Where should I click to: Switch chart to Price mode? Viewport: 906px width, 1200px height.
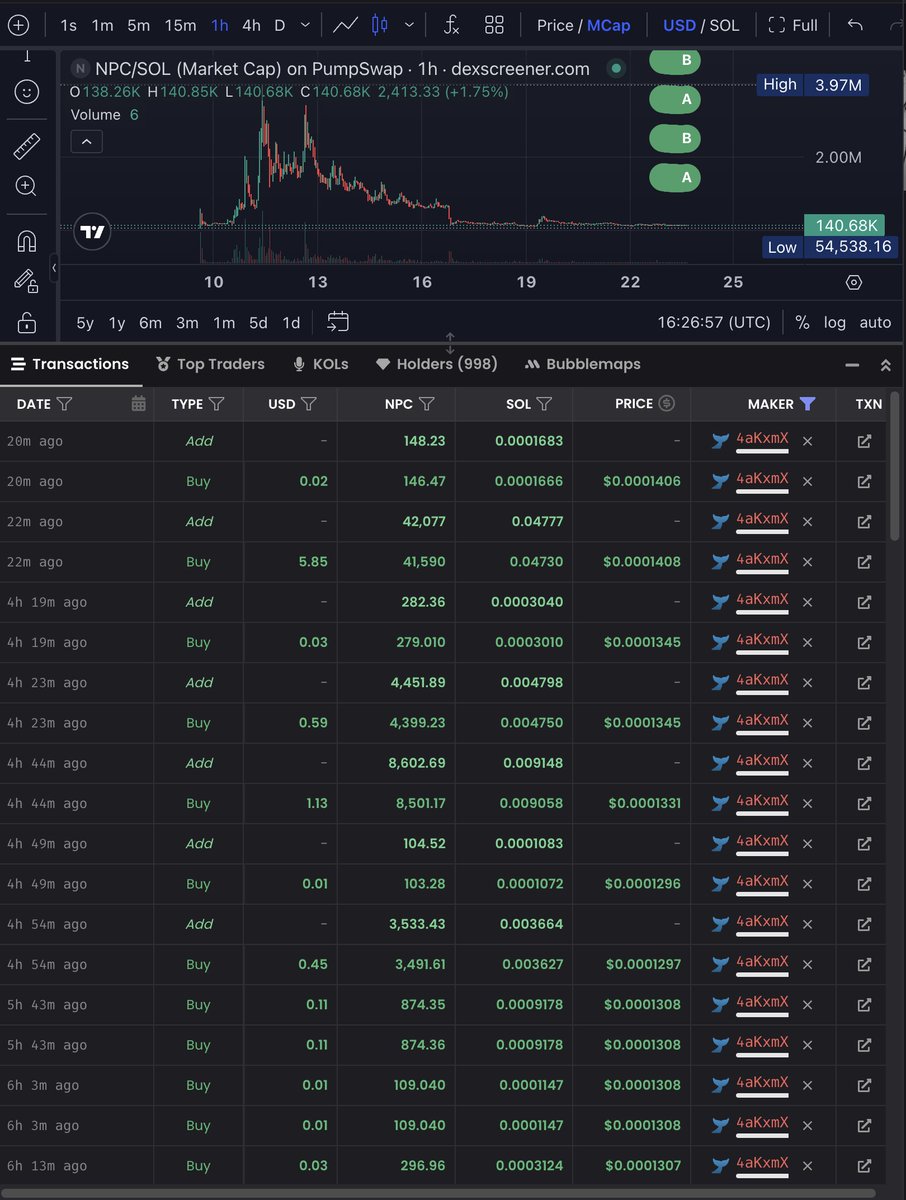tap(555, 25)
